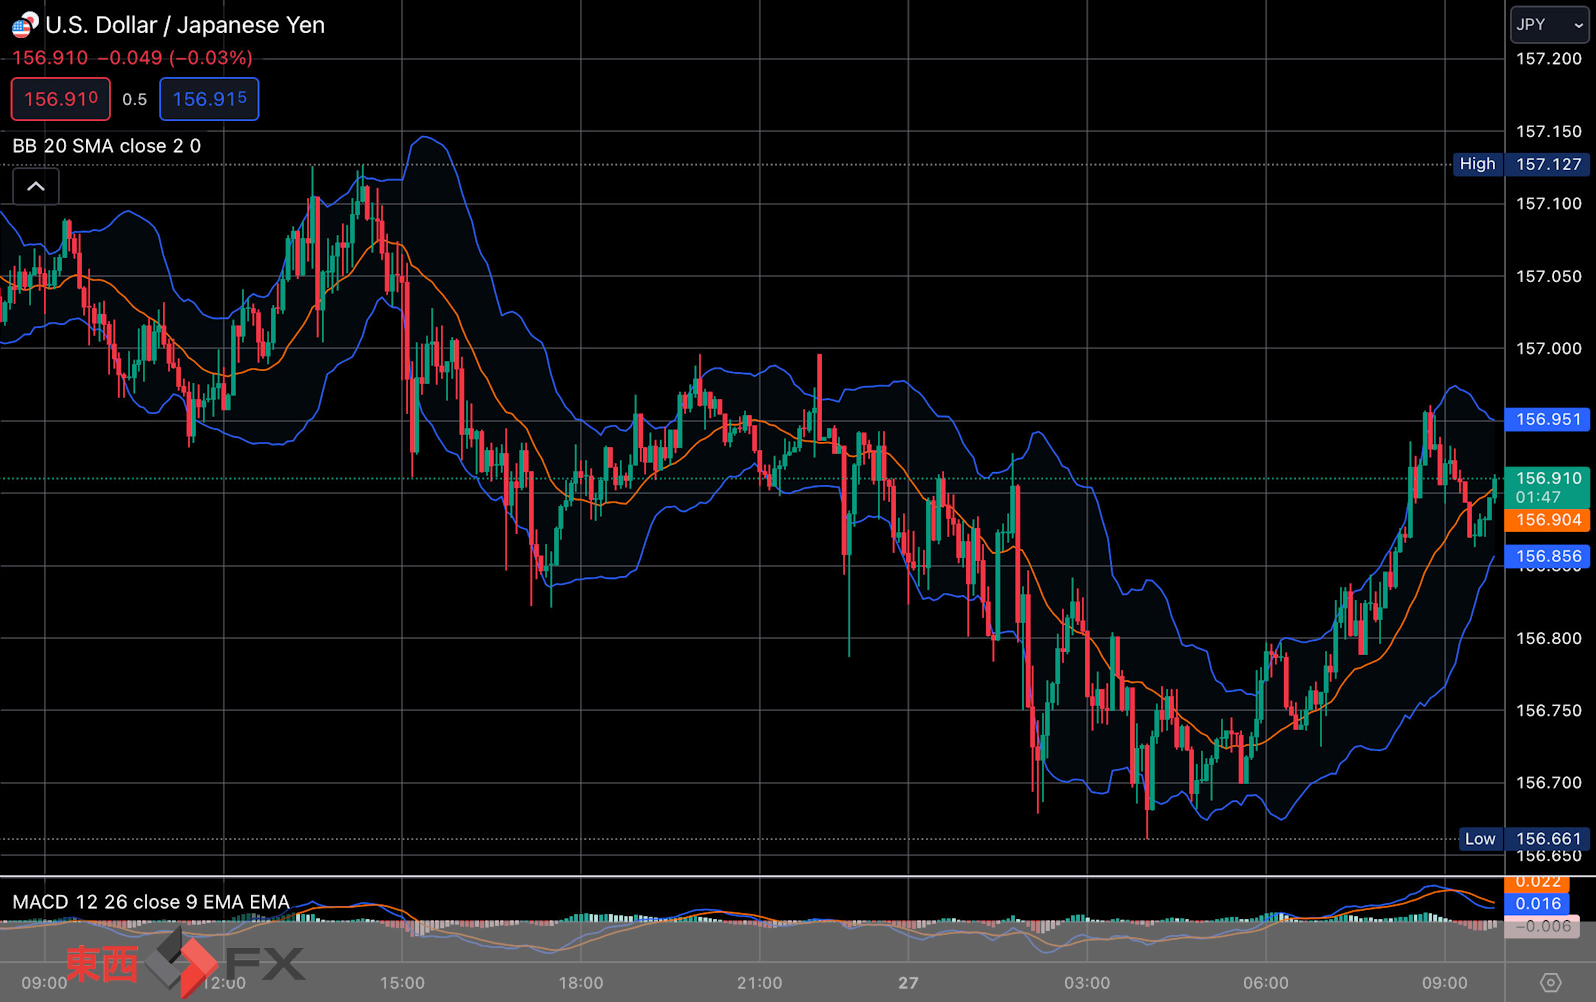The height and width of the screenshot is (1002, 1596).
Task: Collapse the indicator legend with chevron
Action: 35,187
